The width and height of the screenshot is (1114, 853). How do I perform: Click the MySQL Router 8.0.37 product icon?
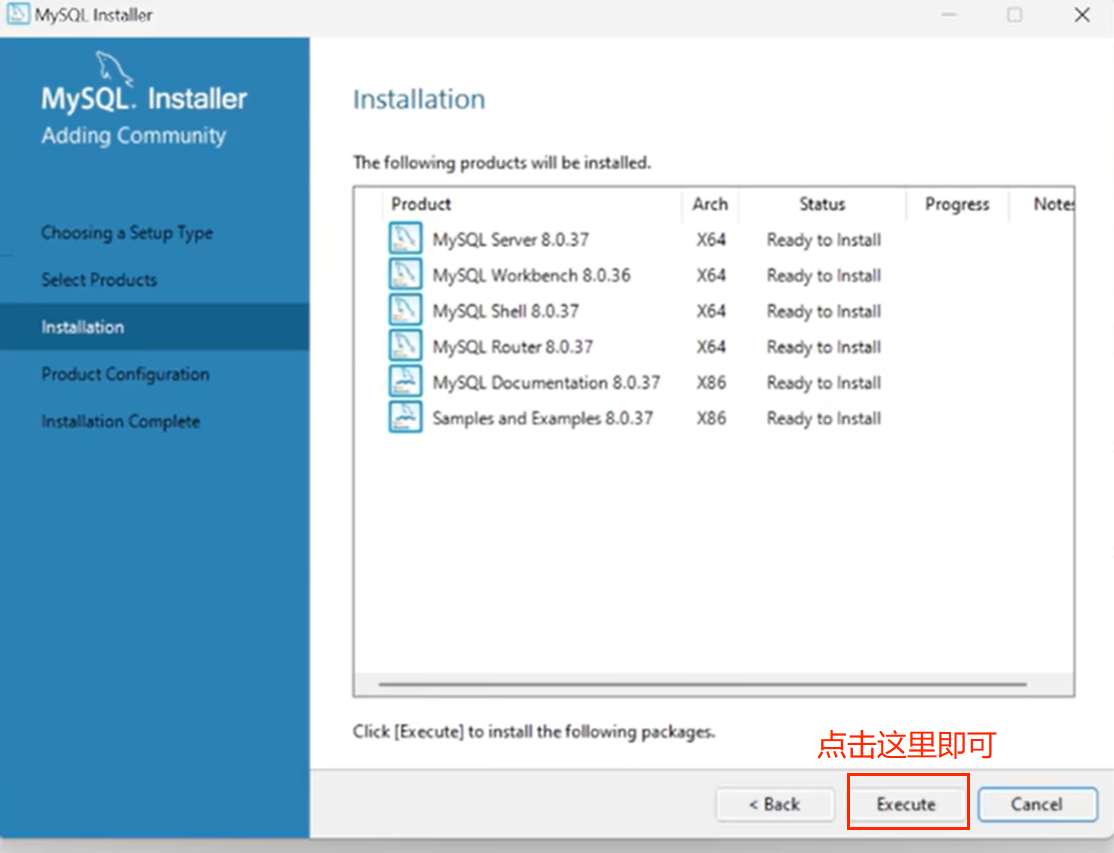pos(406,346)
